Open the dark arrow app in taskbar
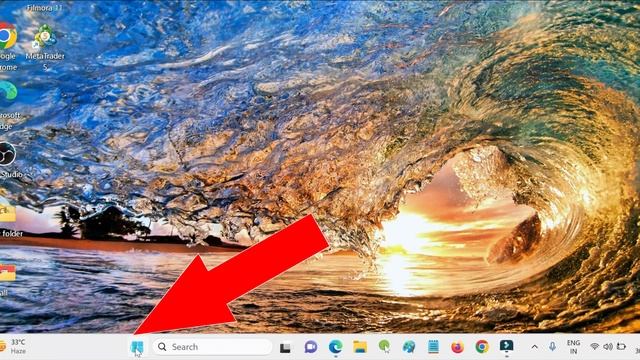Screen dimensions: 640x360 [507, 347]
